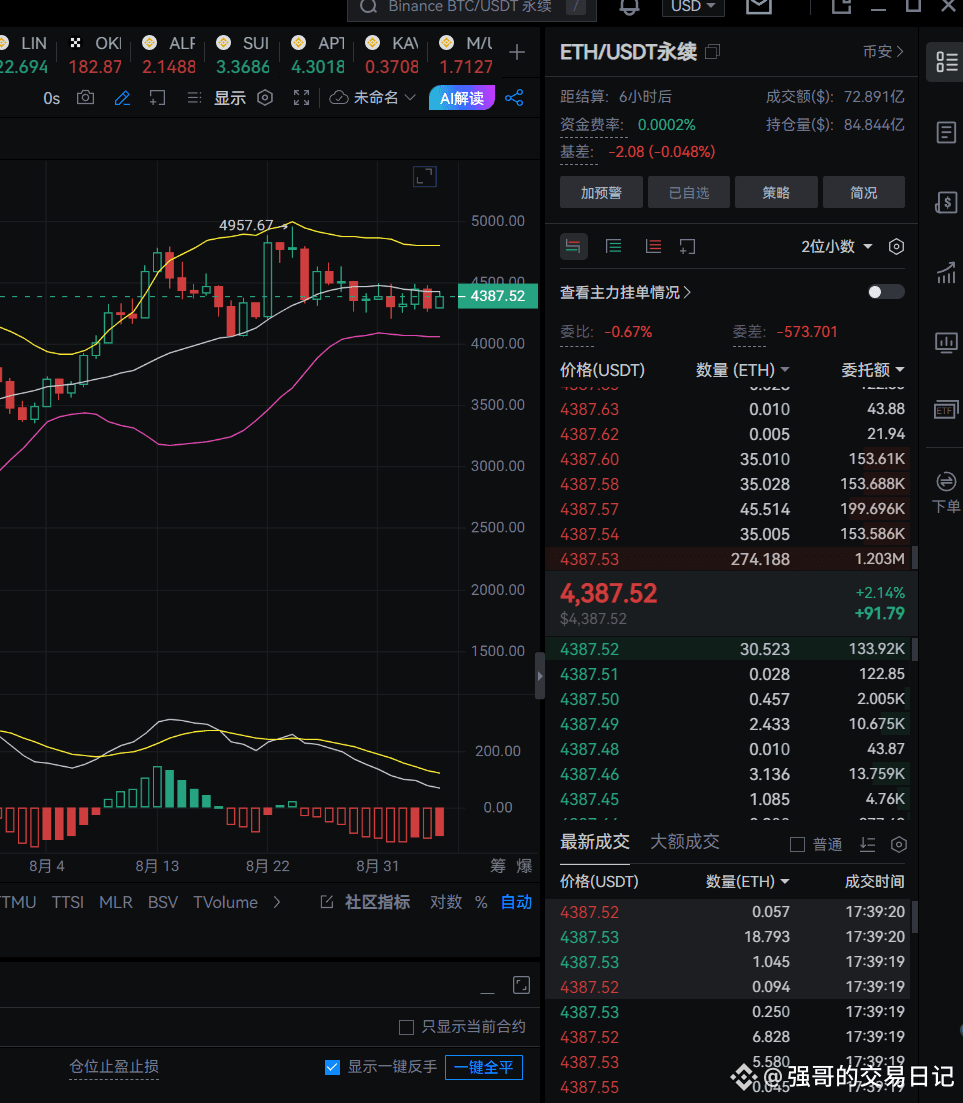The width and height of the screenshot is (963, 1103).
Task: Check the 普通 checkbox in trades
Action: point(797,844)
